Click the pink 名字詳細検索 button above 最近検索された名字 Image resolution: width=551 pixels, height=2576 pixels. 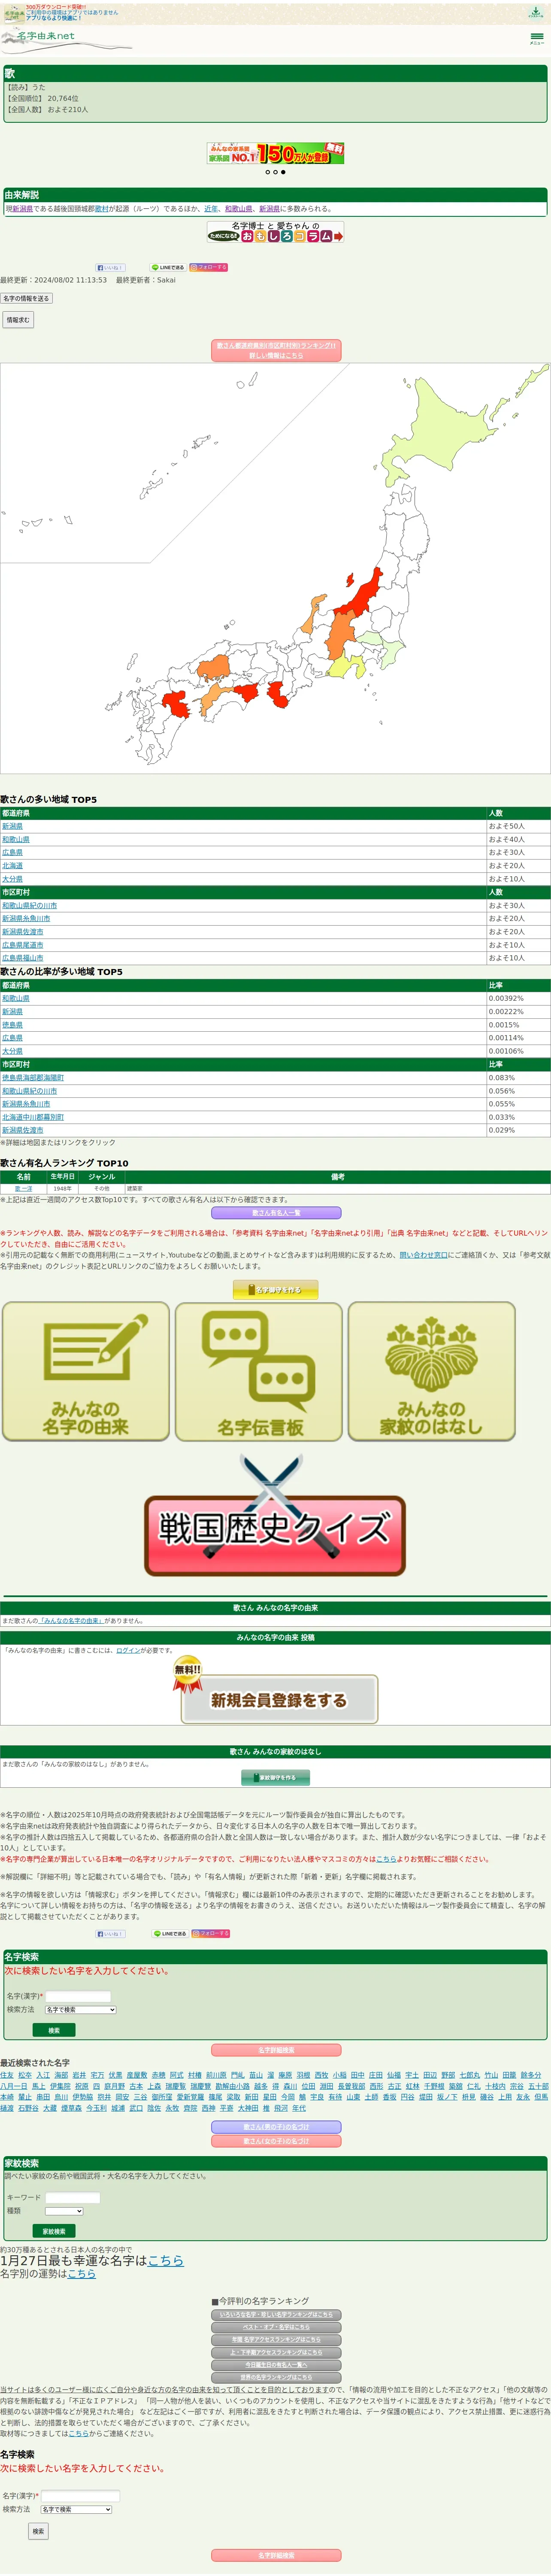[275, 2050]
